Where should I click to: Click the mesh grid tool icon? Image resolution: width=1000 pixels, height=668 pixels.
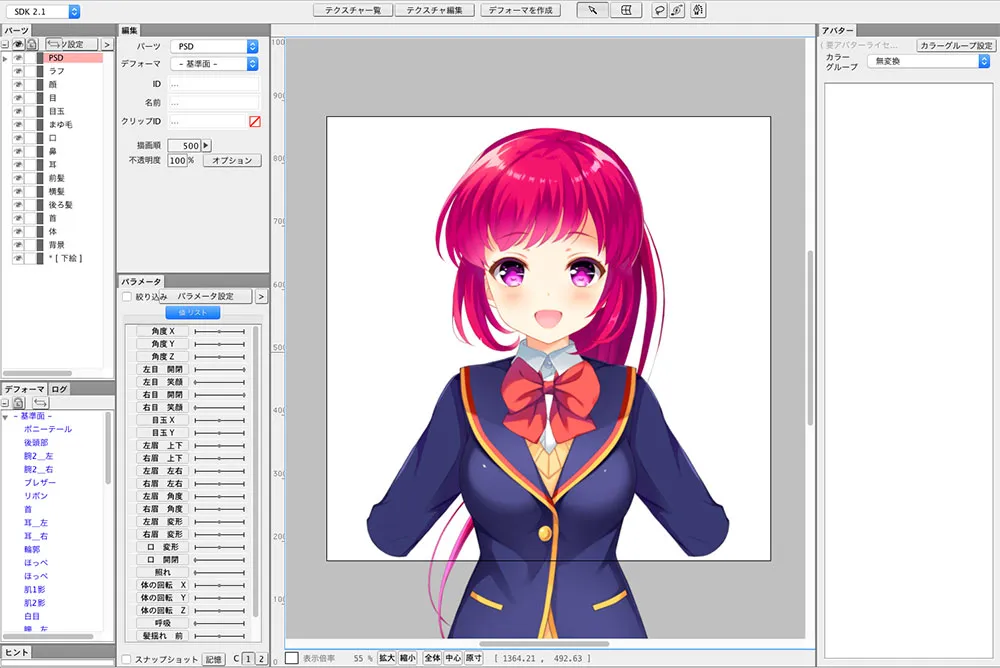coord(625,10)
